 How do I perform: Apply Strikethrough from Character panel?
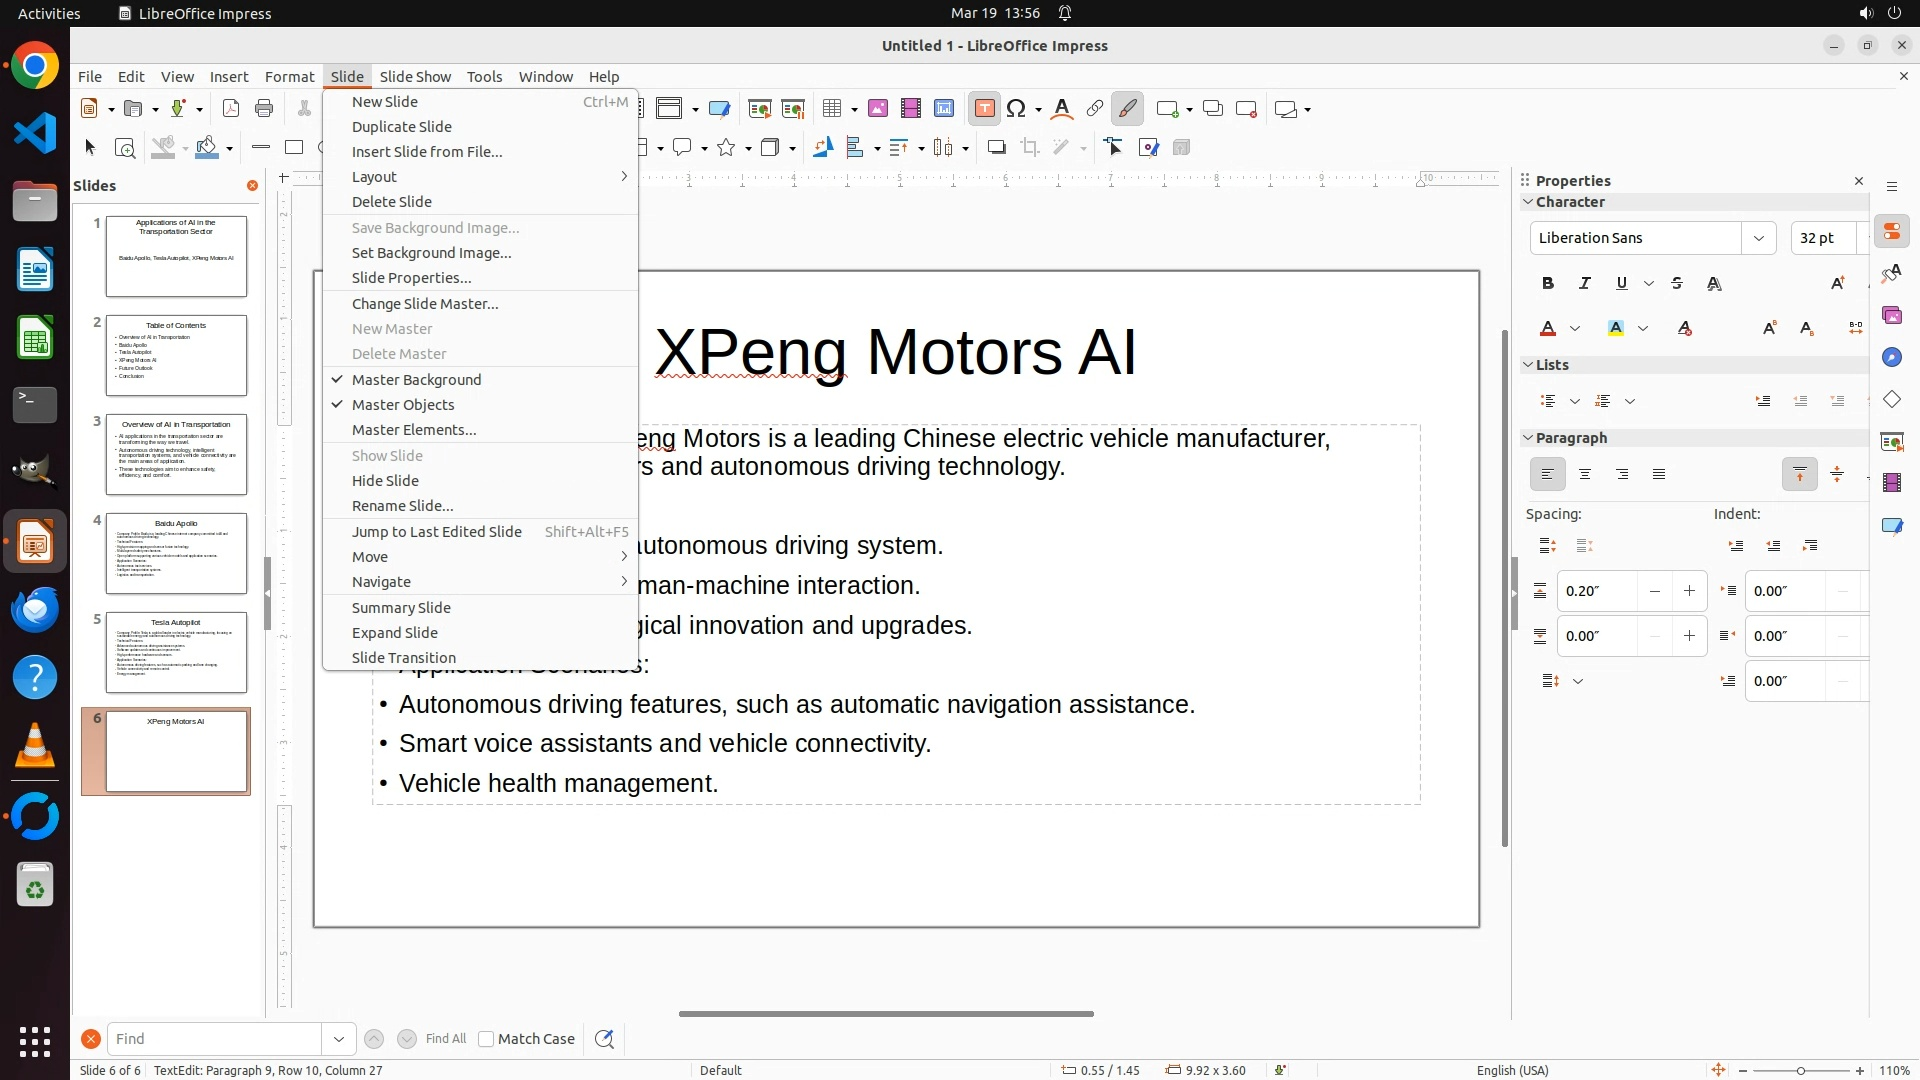[x=1677, y=284]
